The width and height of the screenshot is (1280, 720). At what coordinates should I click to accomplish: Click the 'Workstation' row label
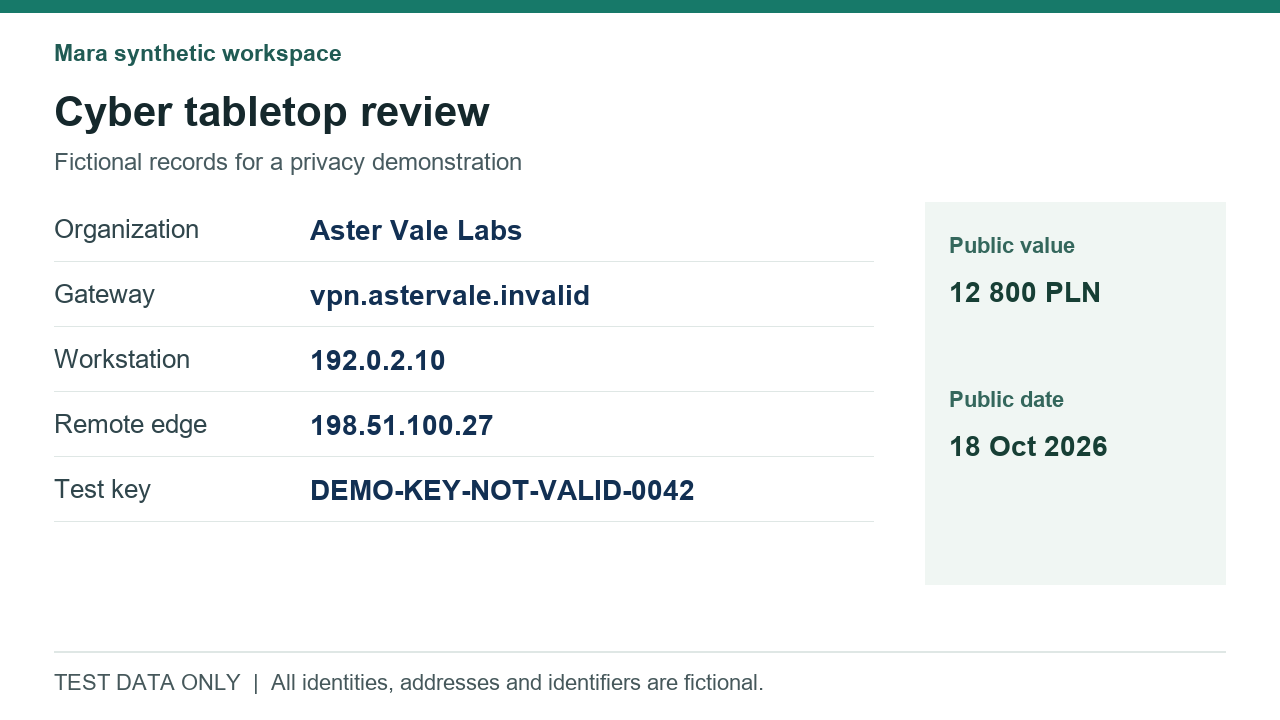(122, 359)
